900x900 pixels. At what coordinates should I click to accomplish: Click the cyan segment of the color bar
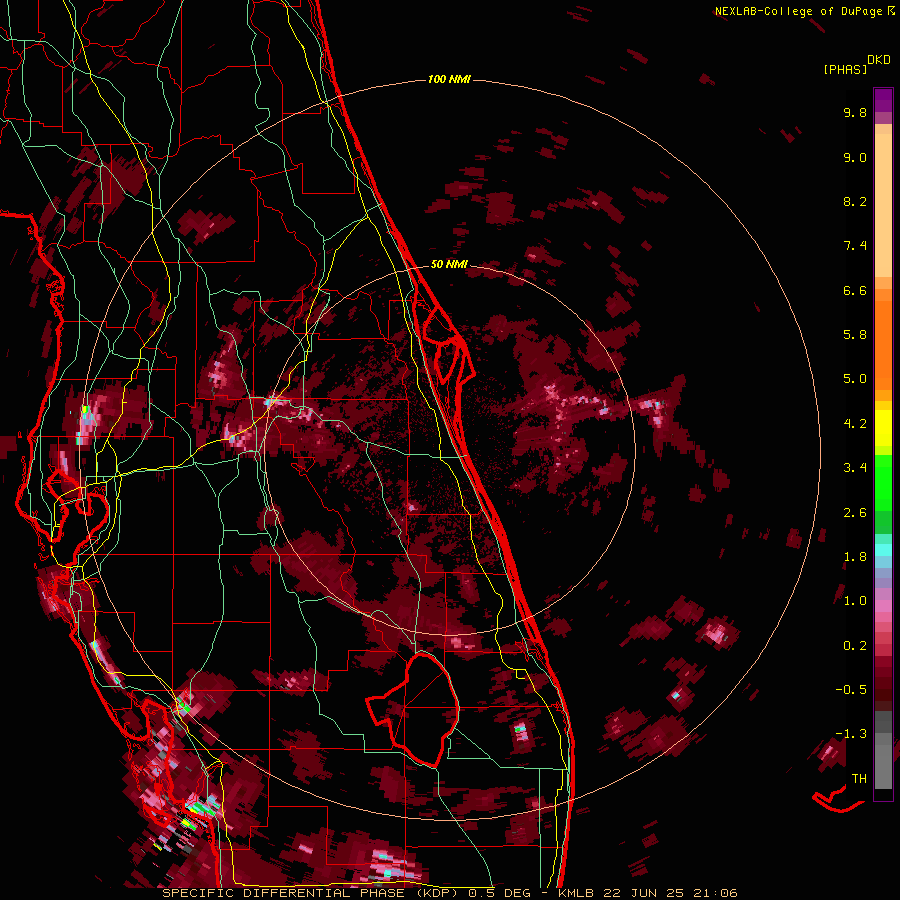[x=883, y=549]
